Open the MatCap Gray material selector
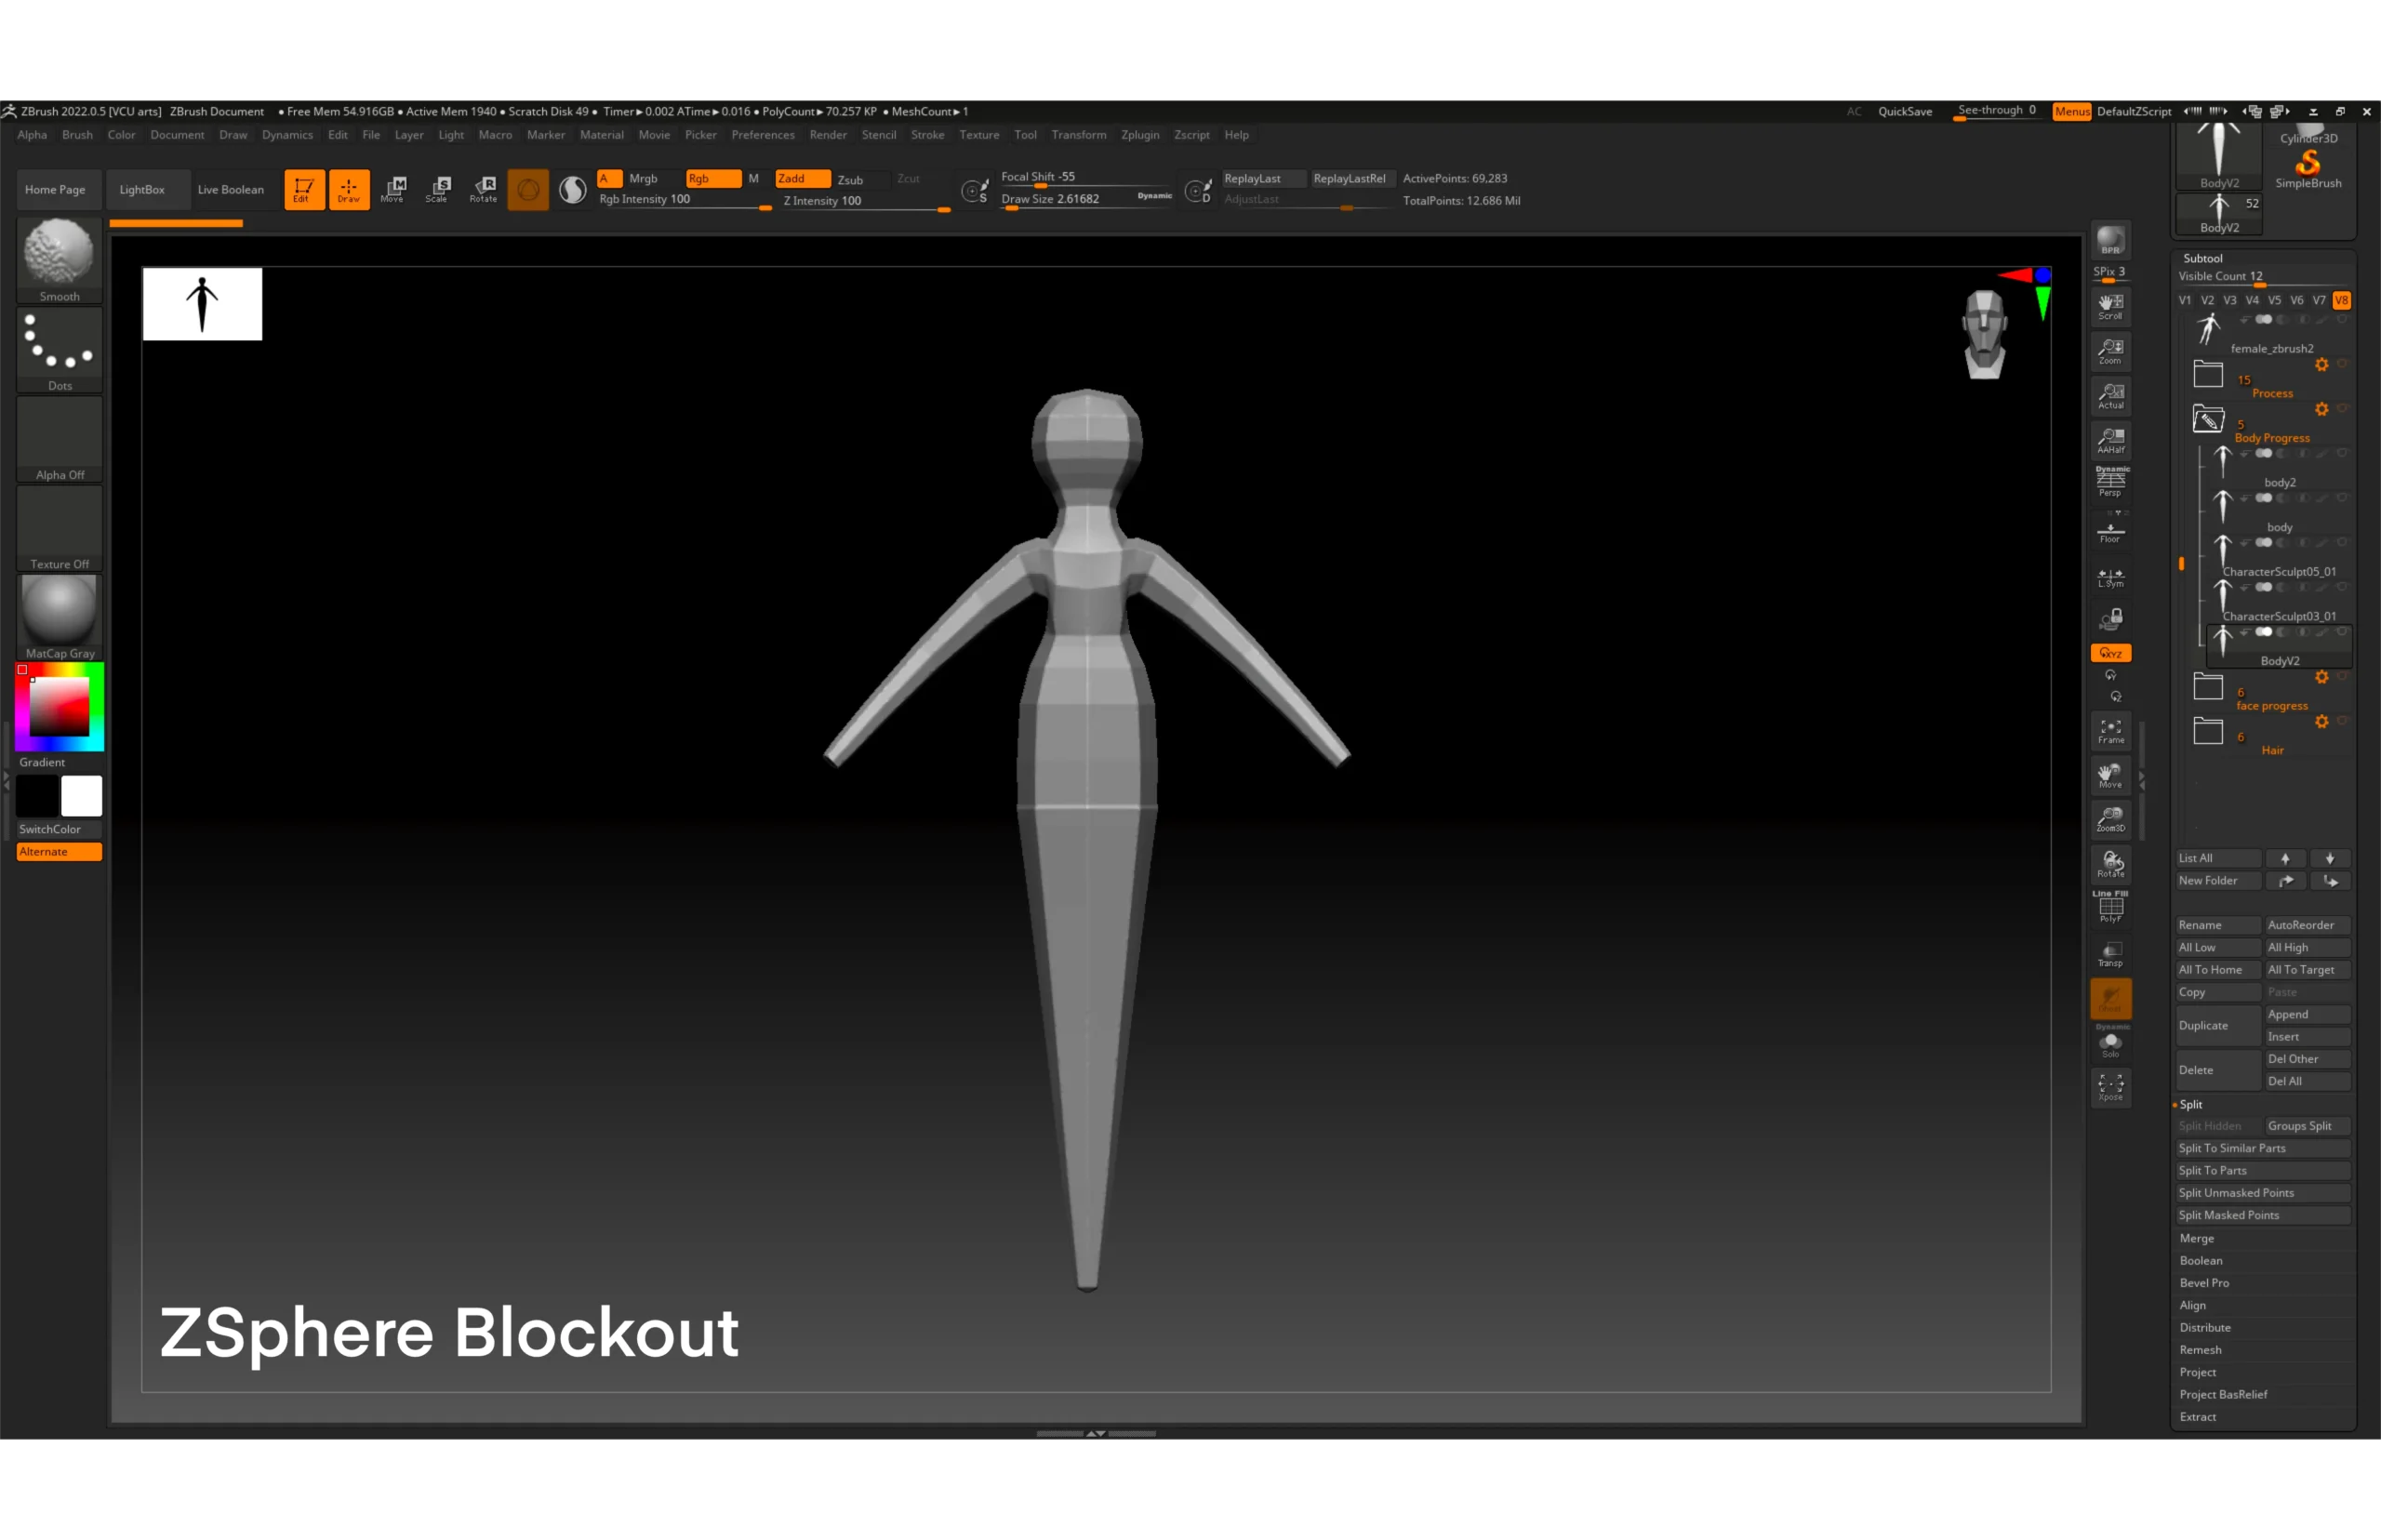This screenshot has width=2381, height=1540. coord(59,617)
